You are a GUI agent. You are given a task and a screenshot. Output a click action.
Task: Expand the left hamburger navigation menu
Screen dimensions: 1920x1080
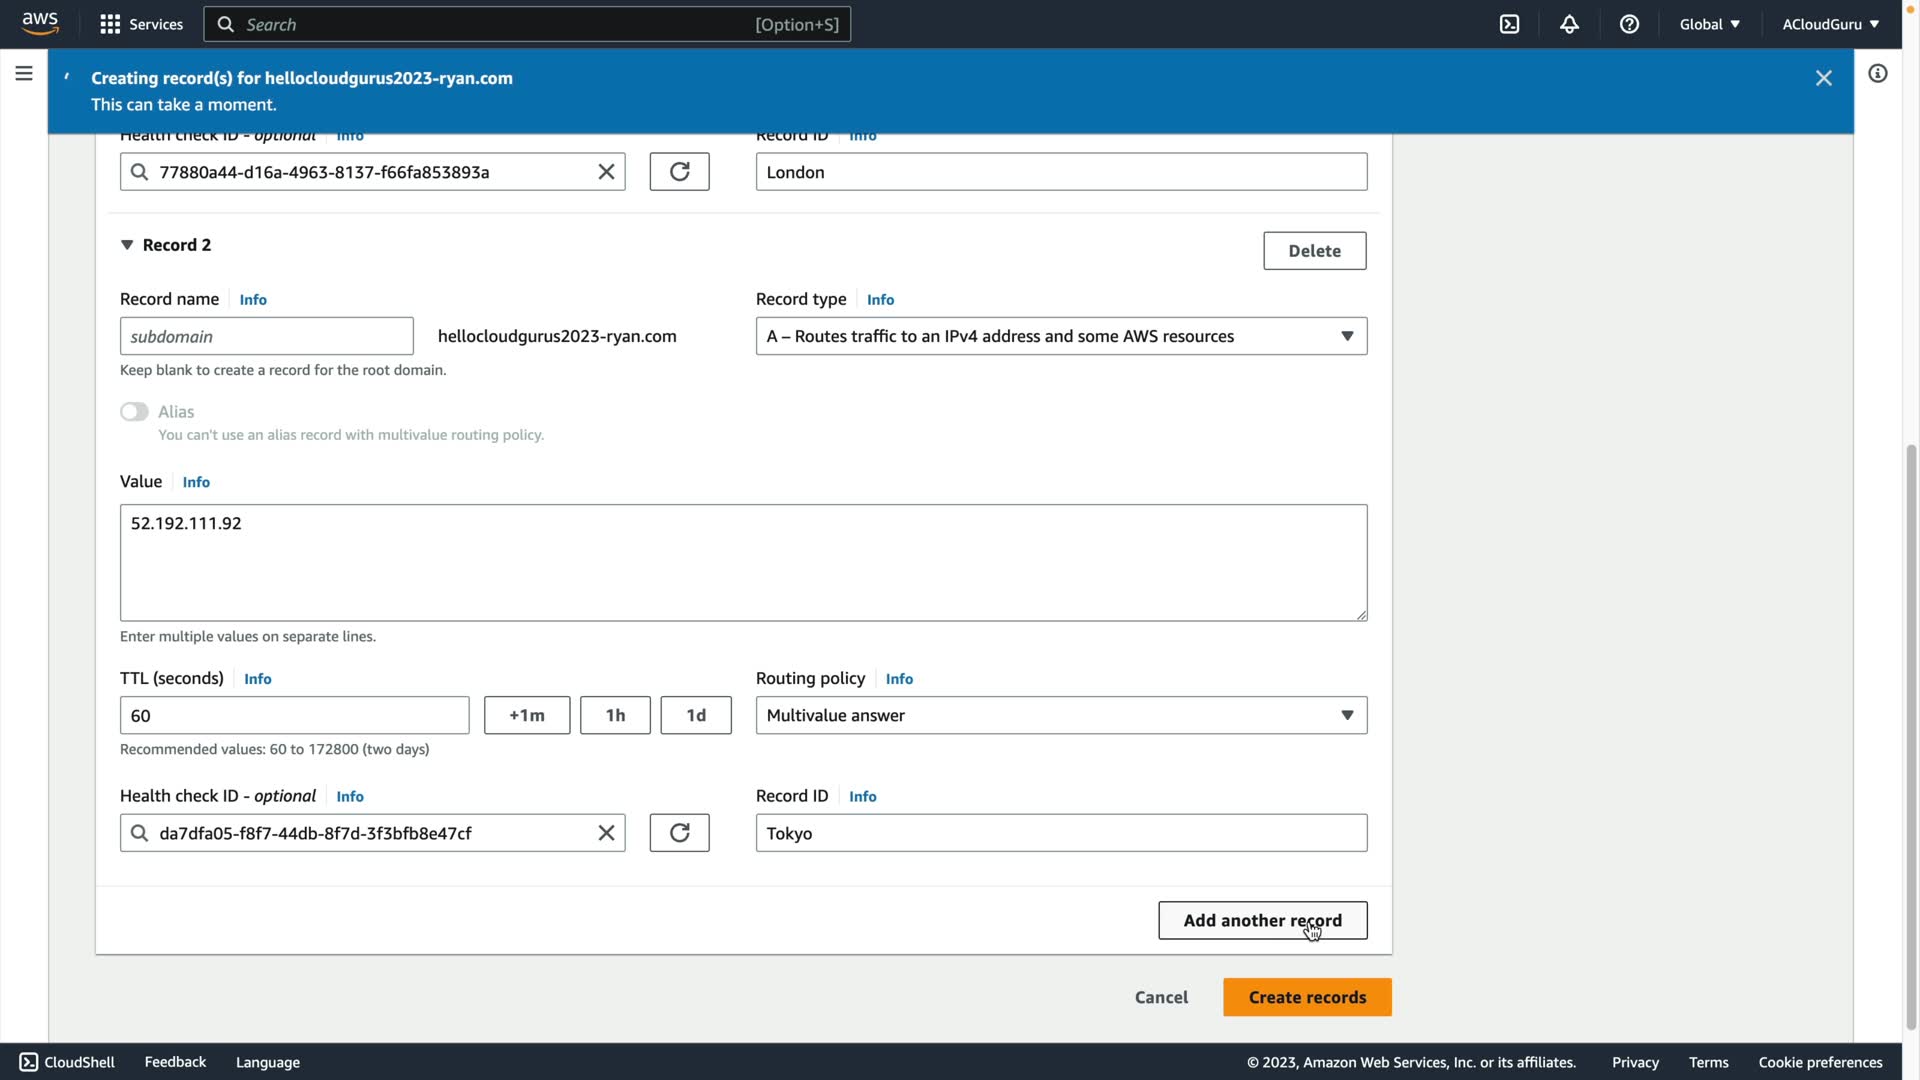(24, 73)
